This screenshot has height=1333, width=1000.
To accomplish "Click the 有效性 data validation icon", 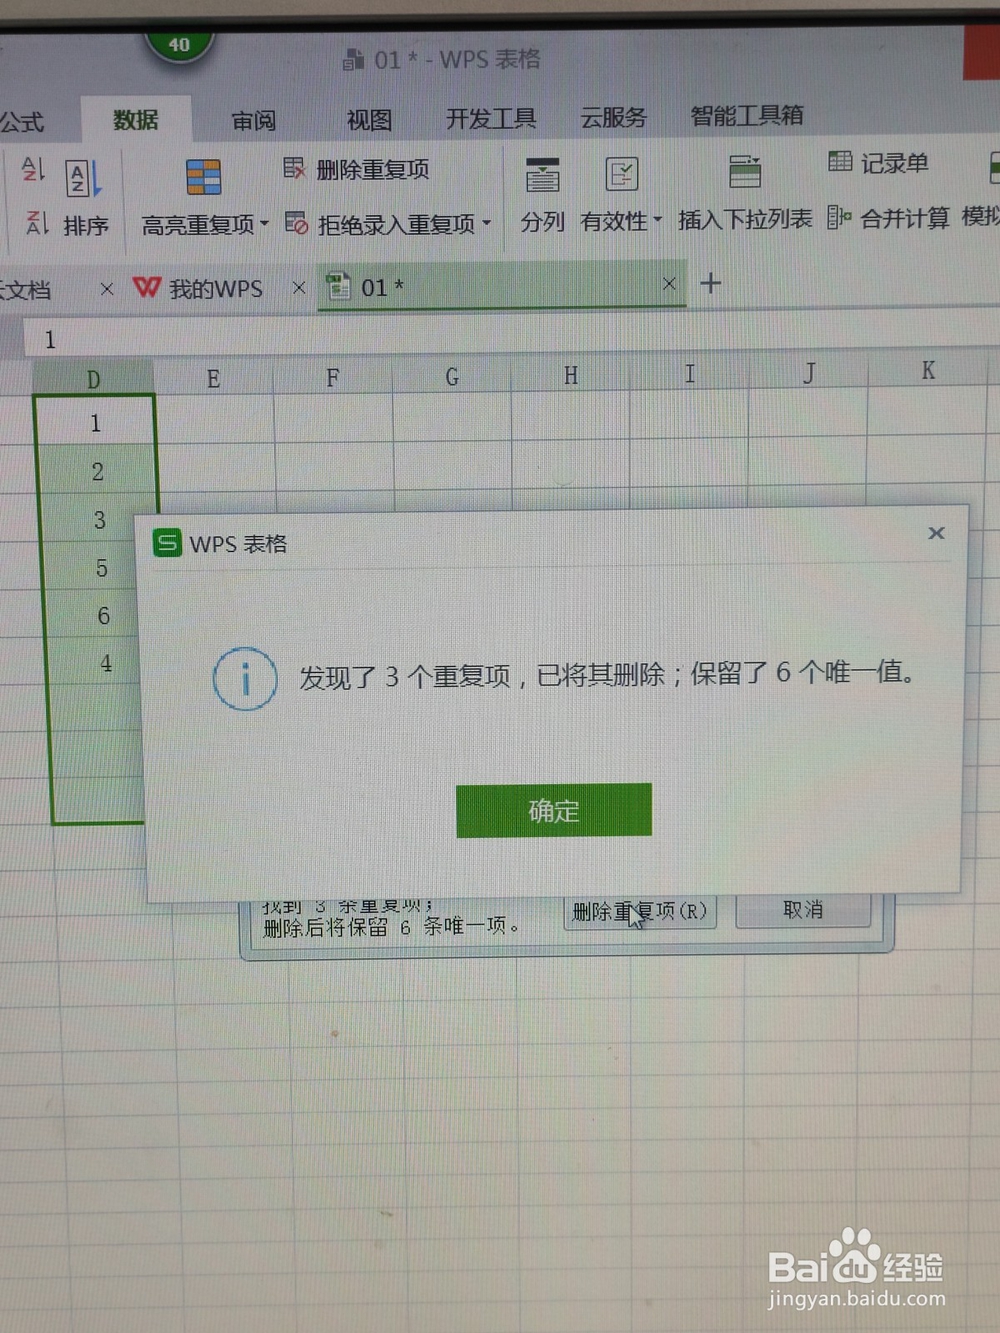I will (x=622, y=174).
